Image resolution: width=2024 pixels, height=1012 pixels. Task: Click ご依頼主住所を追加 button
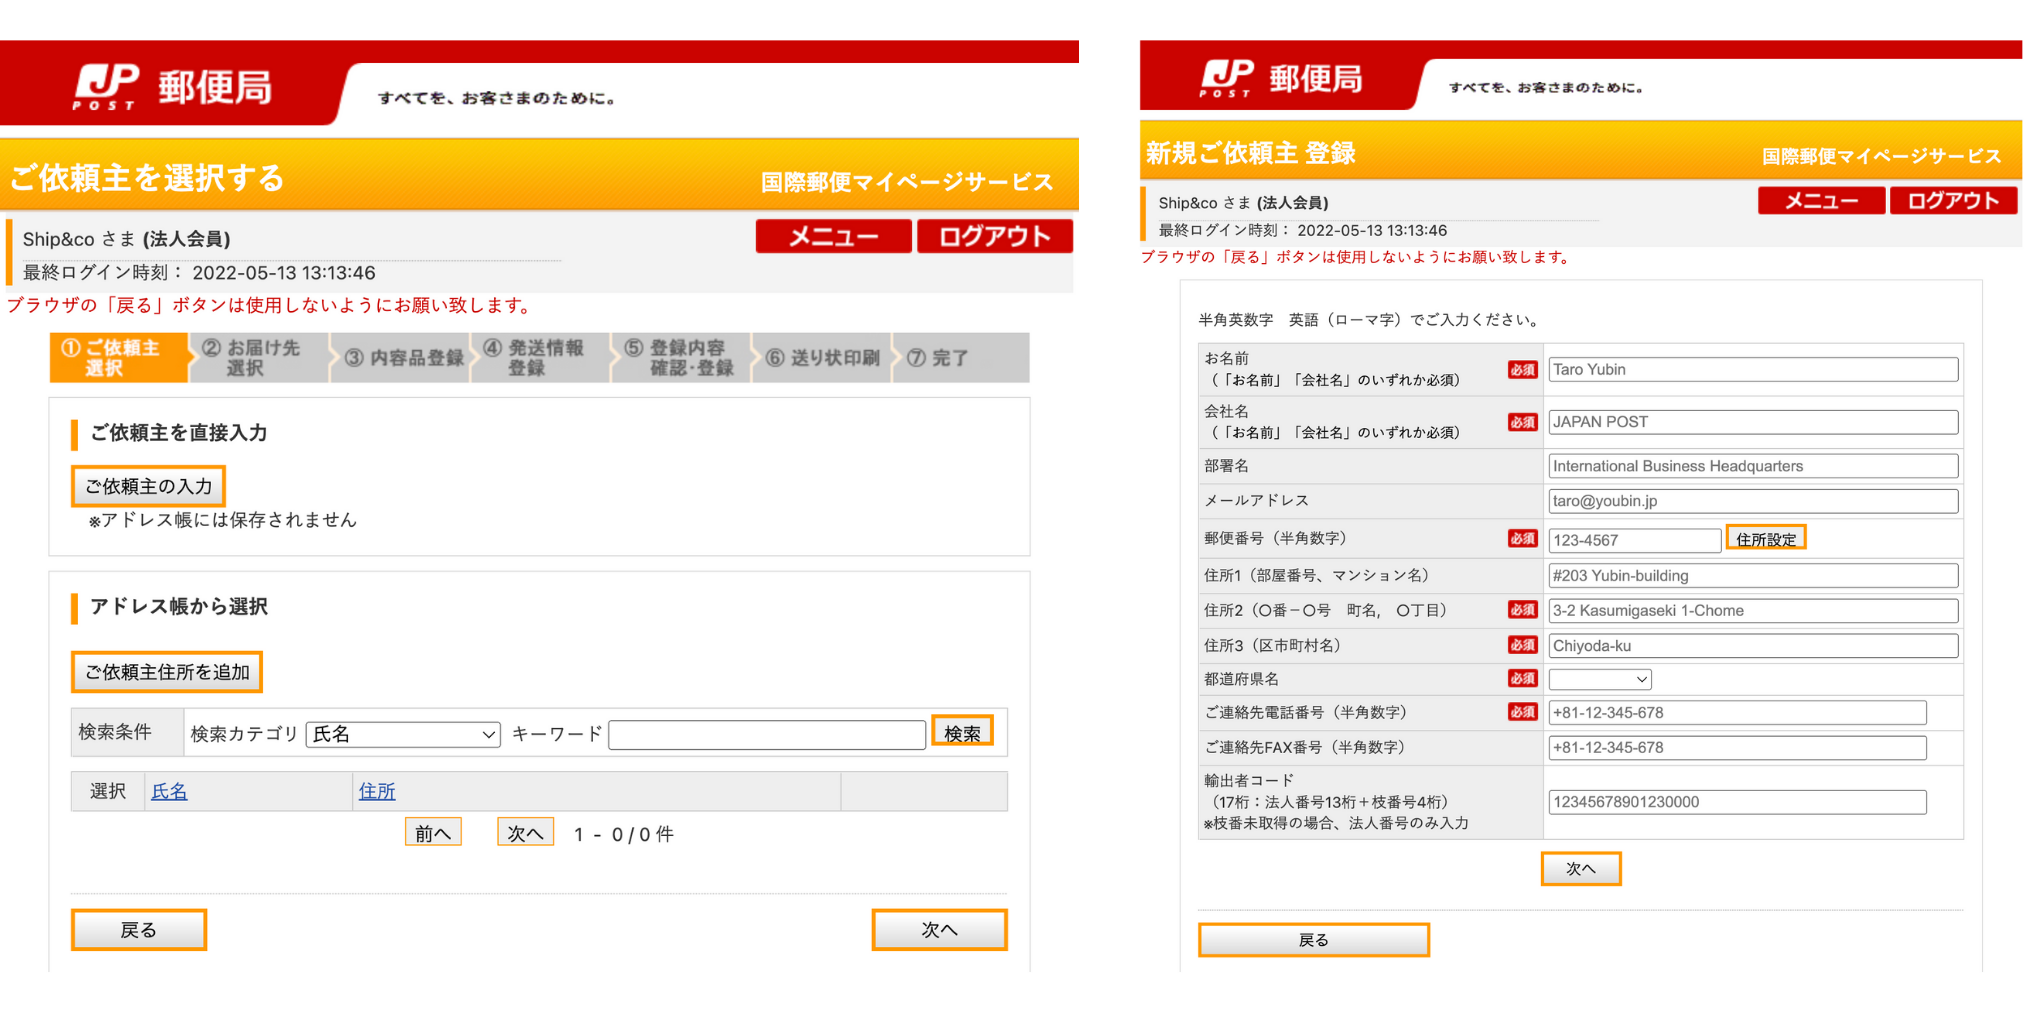[167, 672]
